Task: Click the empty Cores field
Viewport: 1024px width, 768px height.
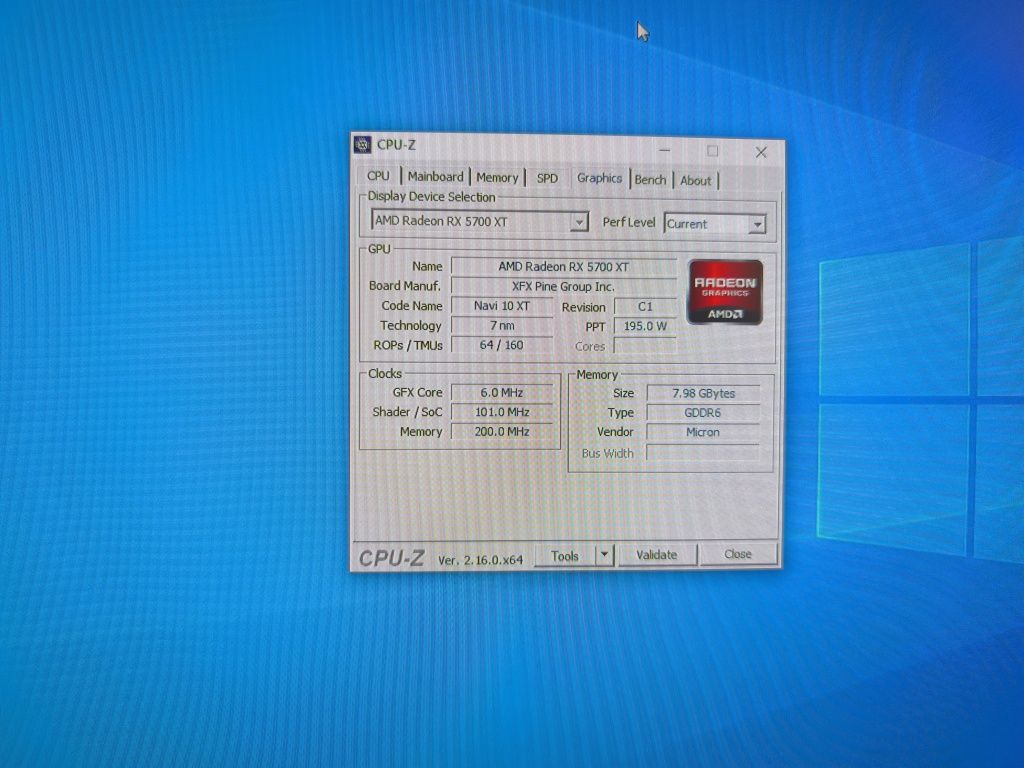Action: tap(645, 346)
